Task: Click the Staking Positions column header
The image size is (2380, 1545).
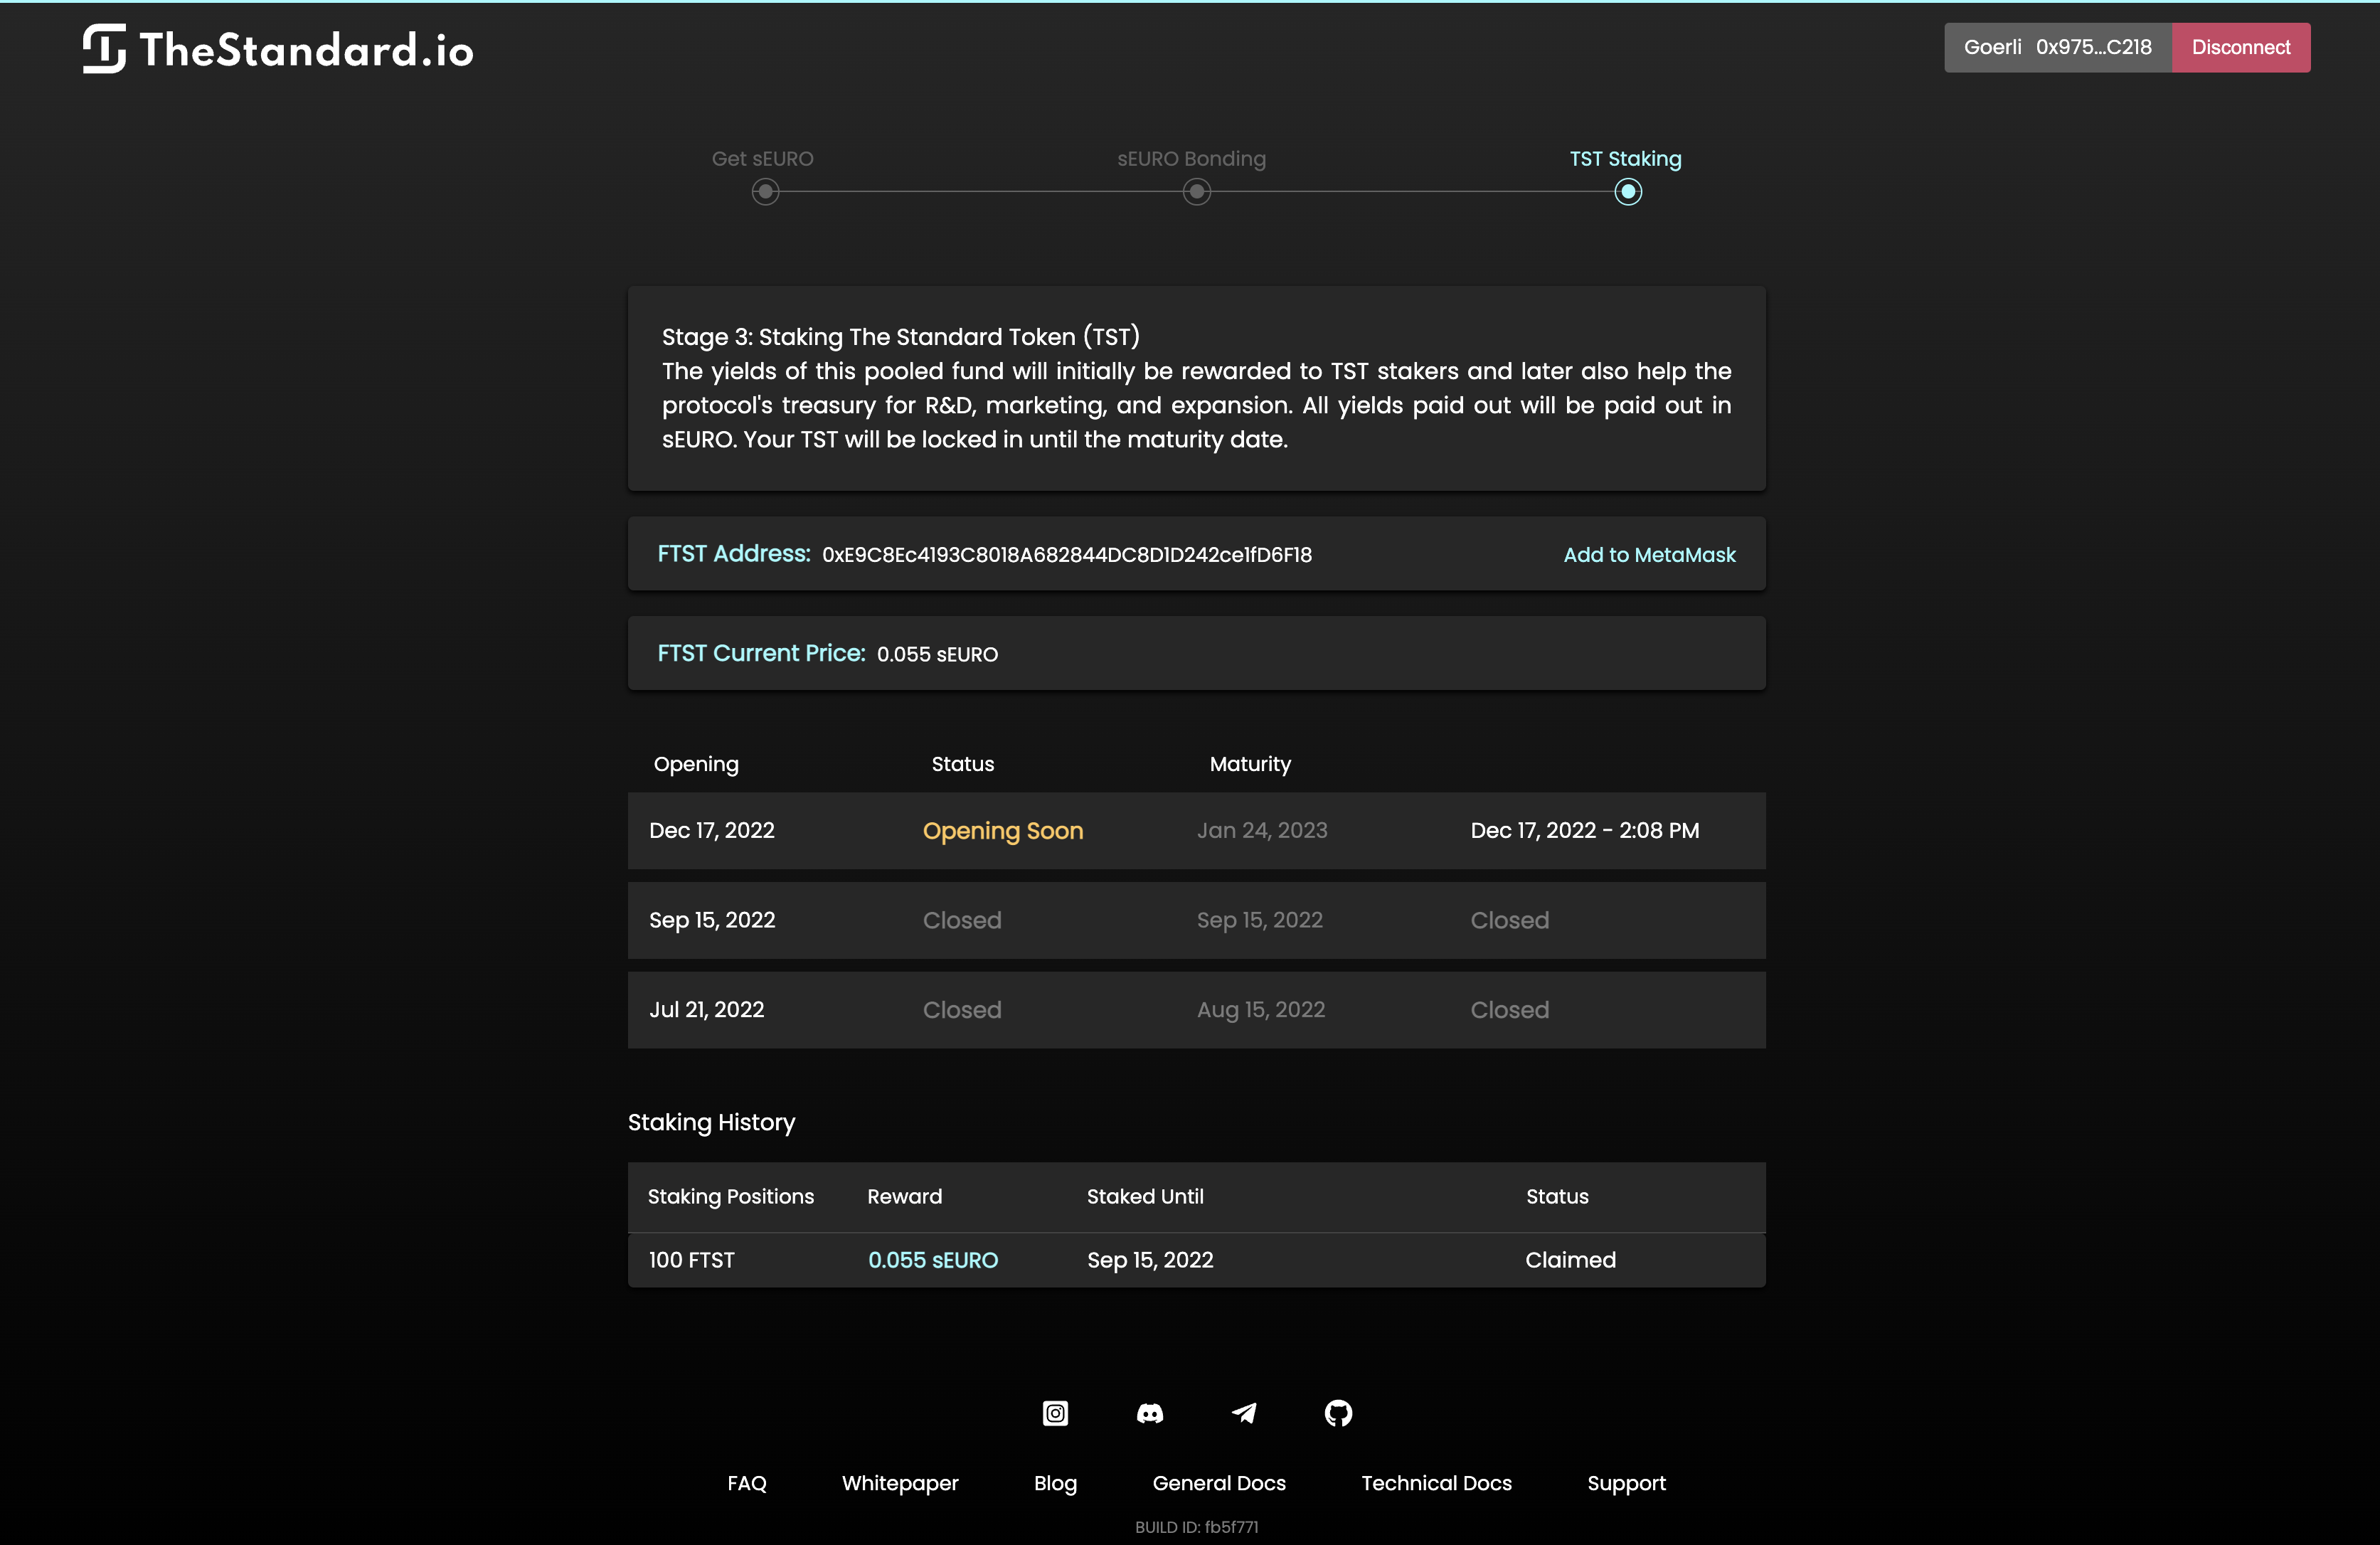Action: tap(730, 1196)
